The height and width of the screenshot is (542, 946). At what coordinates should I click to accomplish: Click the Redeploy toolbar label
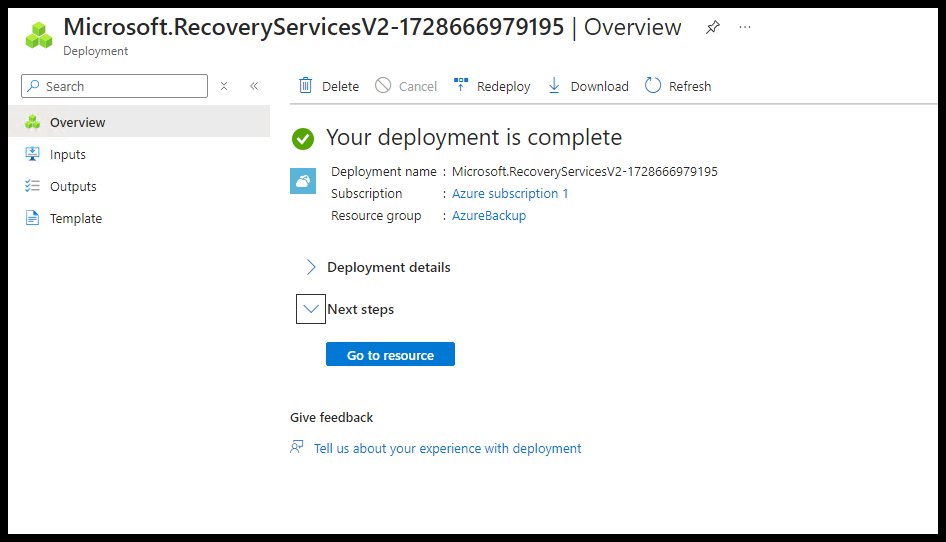pos(503,86)
